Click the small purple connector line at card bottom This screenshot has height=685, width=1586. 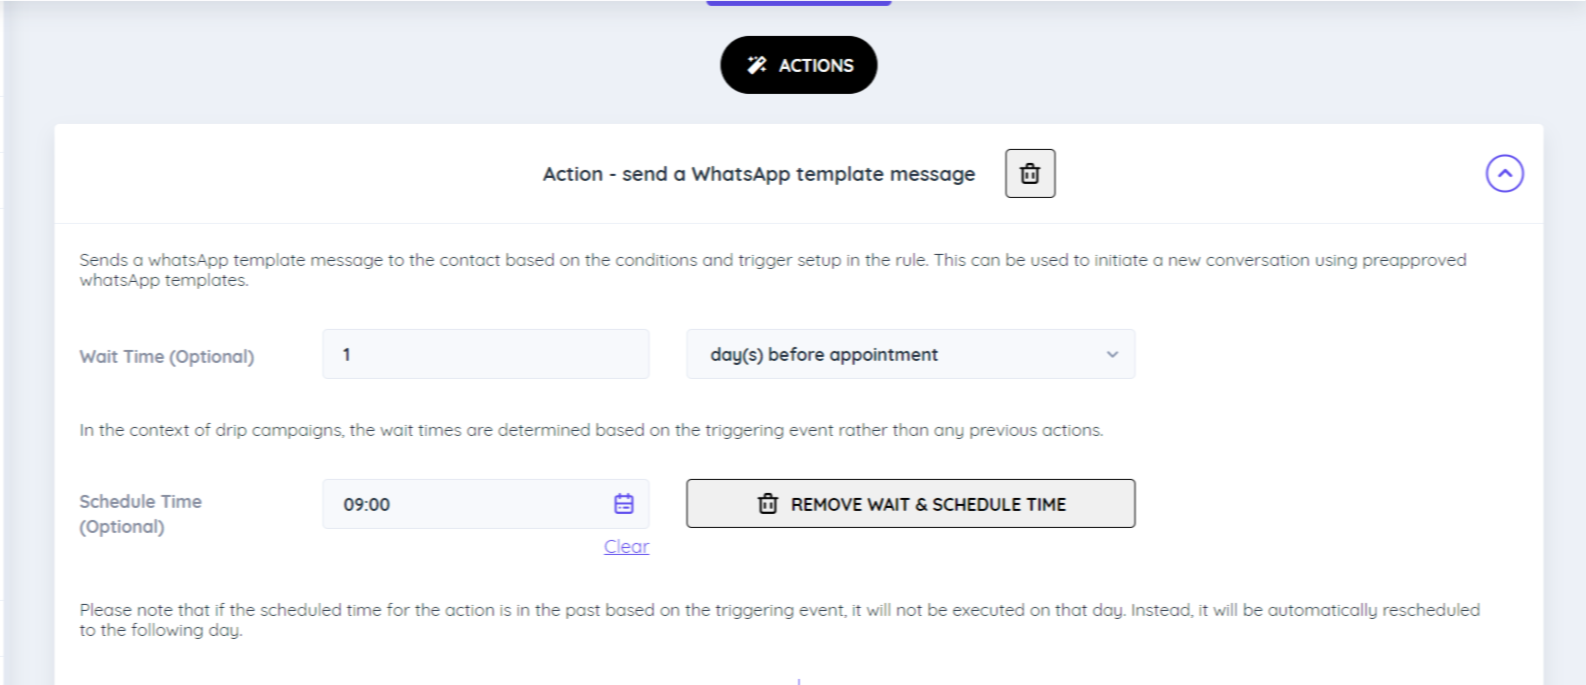click(798, 681)
